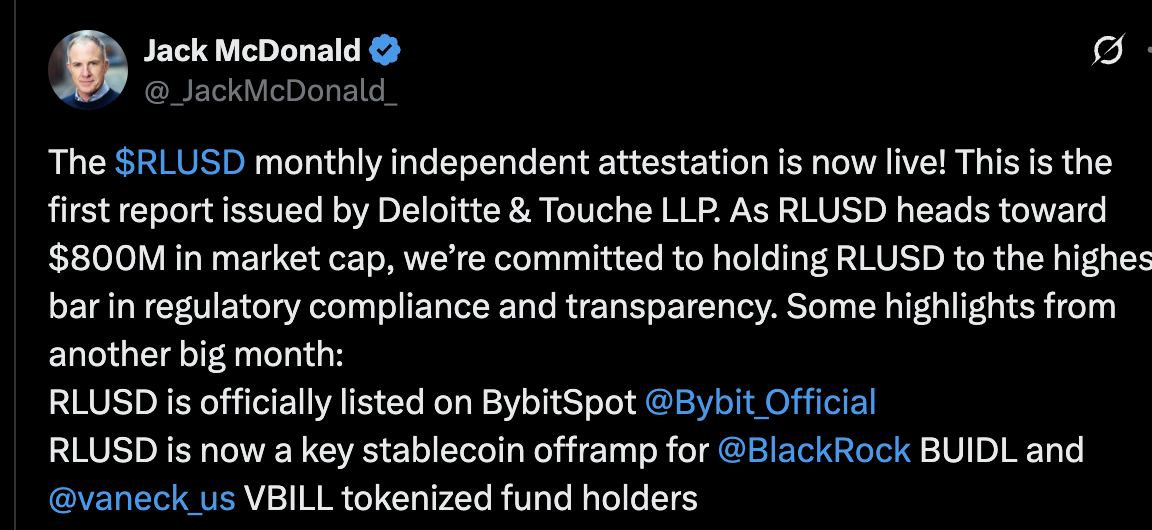Screen dimensions: 1152x530
Task: Click the blue verified checkmark badge
Action: coord(386,49)
